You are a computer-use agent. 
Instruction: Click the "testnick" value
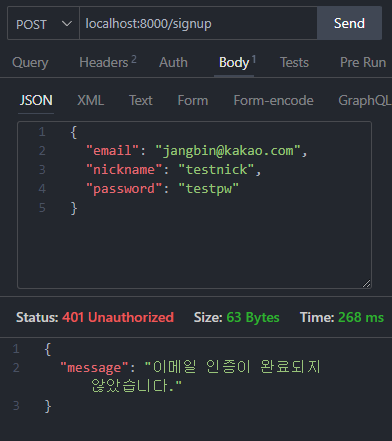[217, 170]
